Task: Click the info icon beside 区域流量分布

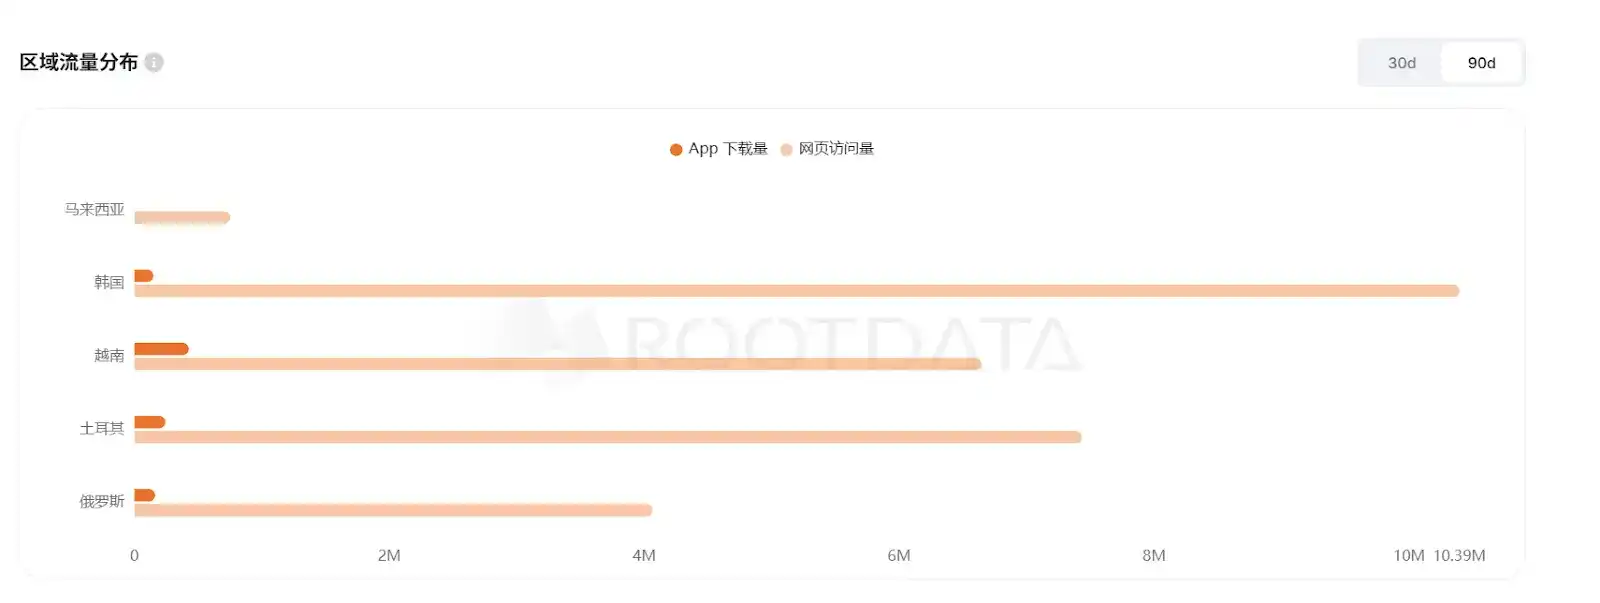Action: [x=154, y=62]
